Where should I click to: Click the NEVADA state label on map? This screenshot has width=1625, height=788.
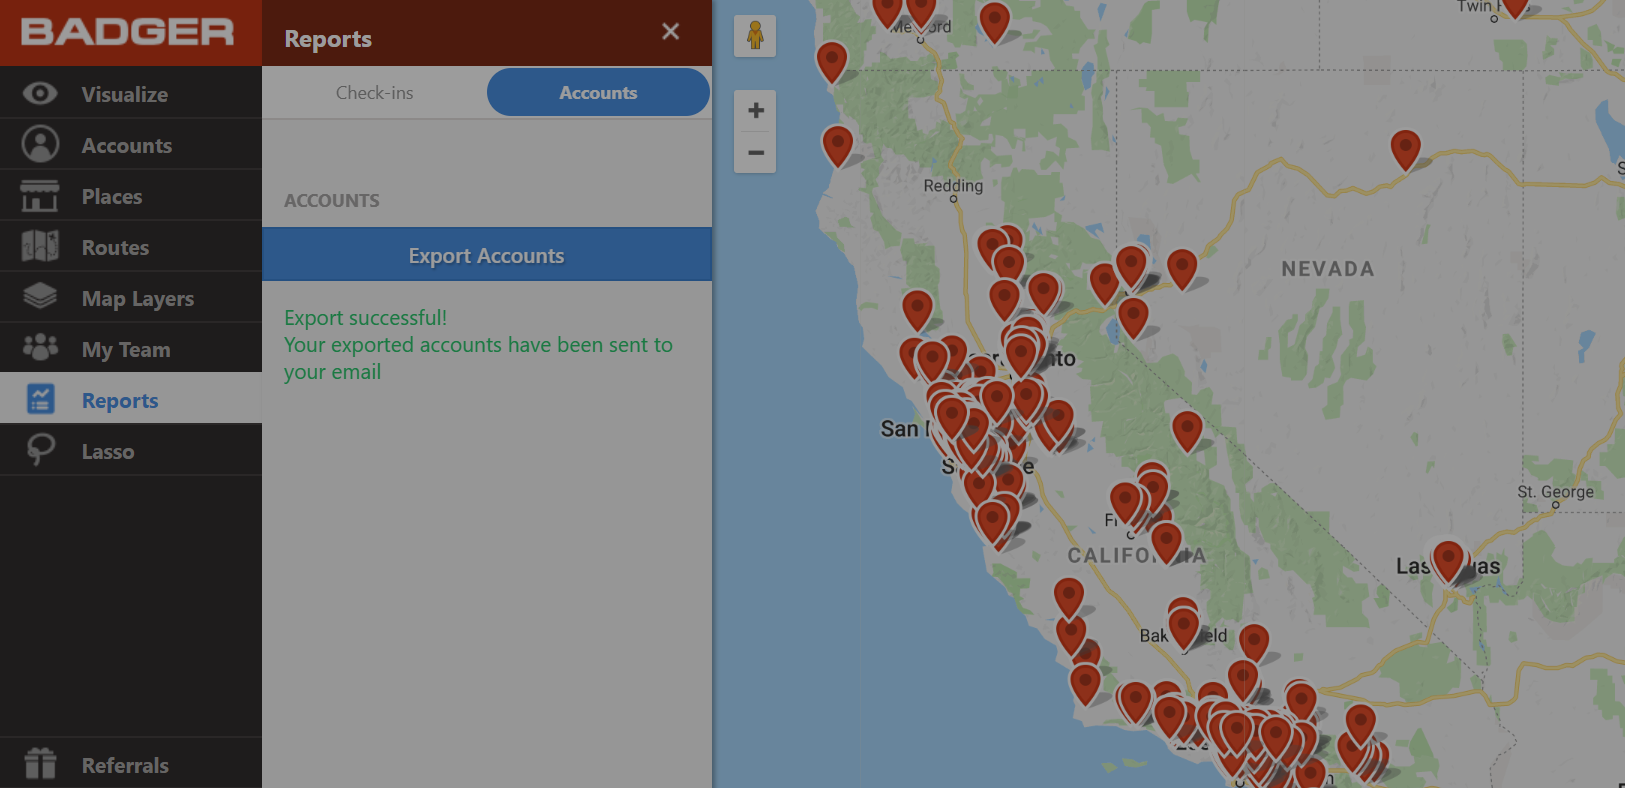[1328, 268]
